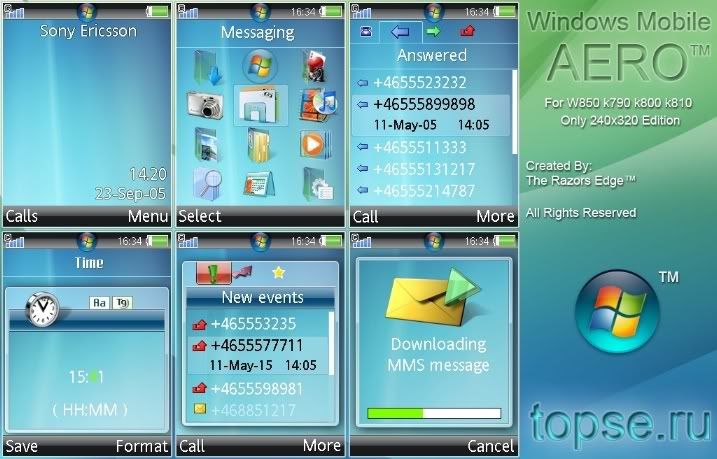
Task: Click the battery icon on the standby screen
Action: coord(158,11)
